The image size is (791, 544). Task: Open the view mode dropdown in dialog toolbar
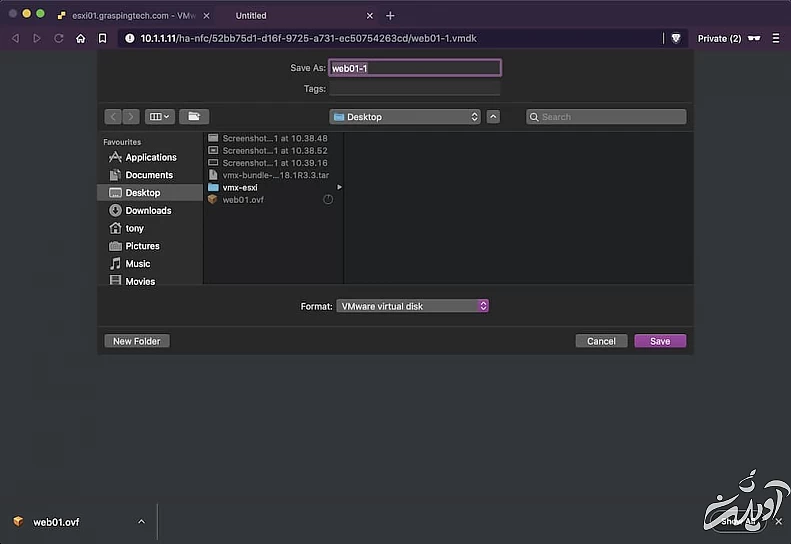coord(160,117)
